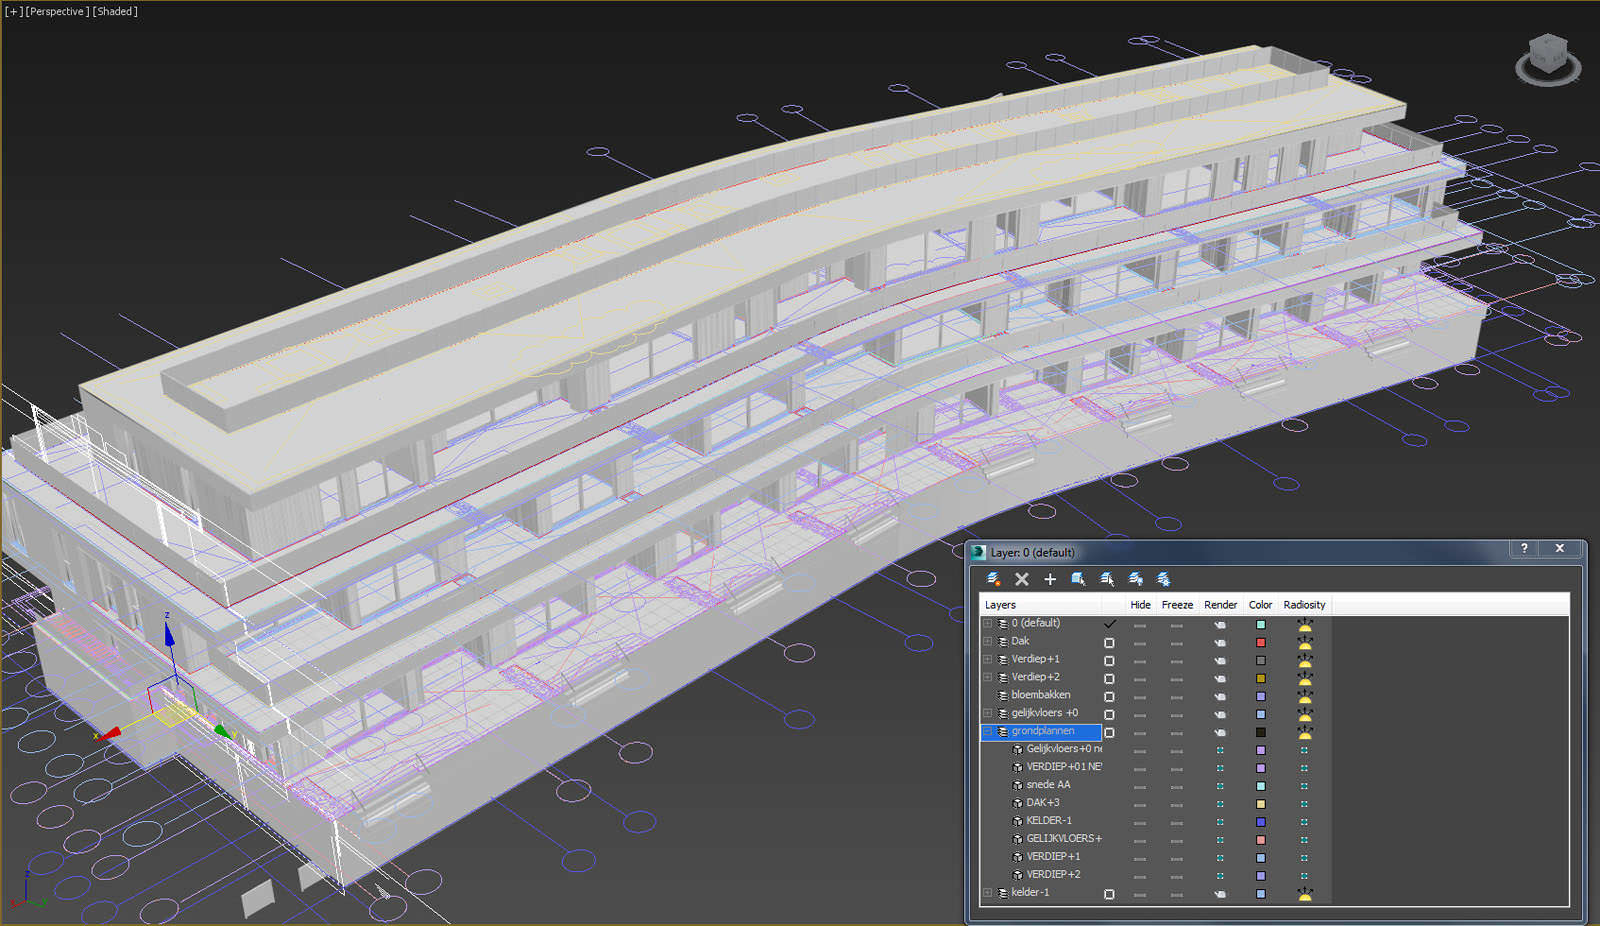
Task: Expand the kelder-1 layer
Action: click(x=988, y=892)
